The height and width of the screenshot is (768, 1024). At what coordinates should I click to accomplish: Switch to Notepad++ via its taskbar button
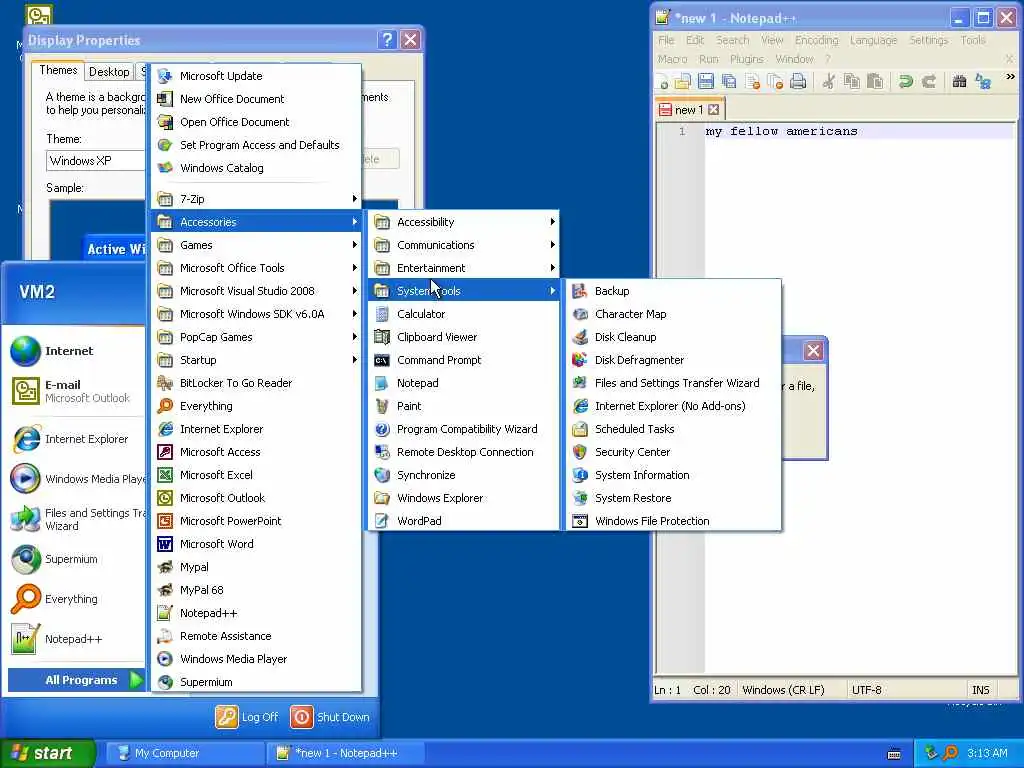[x=346, y=754]
